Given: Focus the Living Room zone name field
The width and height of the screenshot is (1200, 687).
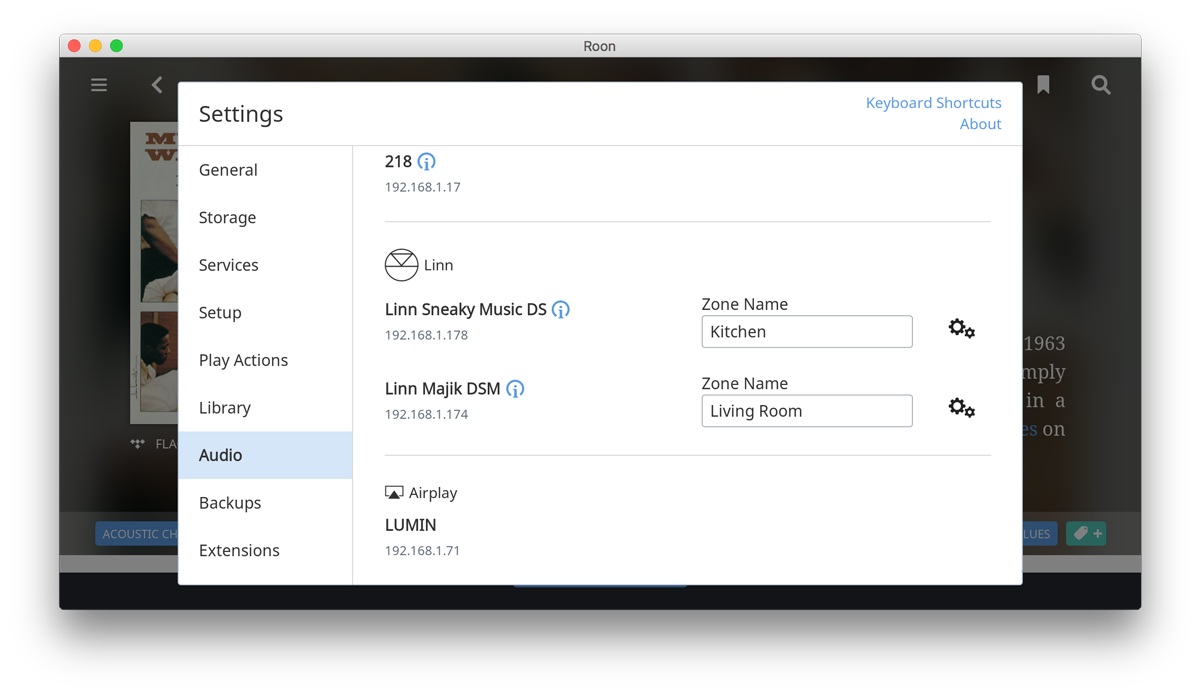Looking at the screenshot, I should (806, 411).
